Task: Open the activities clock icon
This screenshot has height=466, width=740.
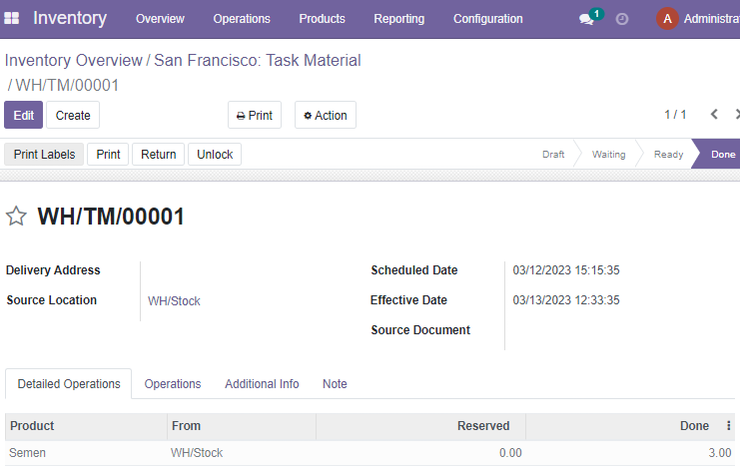Action: click(622, 19)
